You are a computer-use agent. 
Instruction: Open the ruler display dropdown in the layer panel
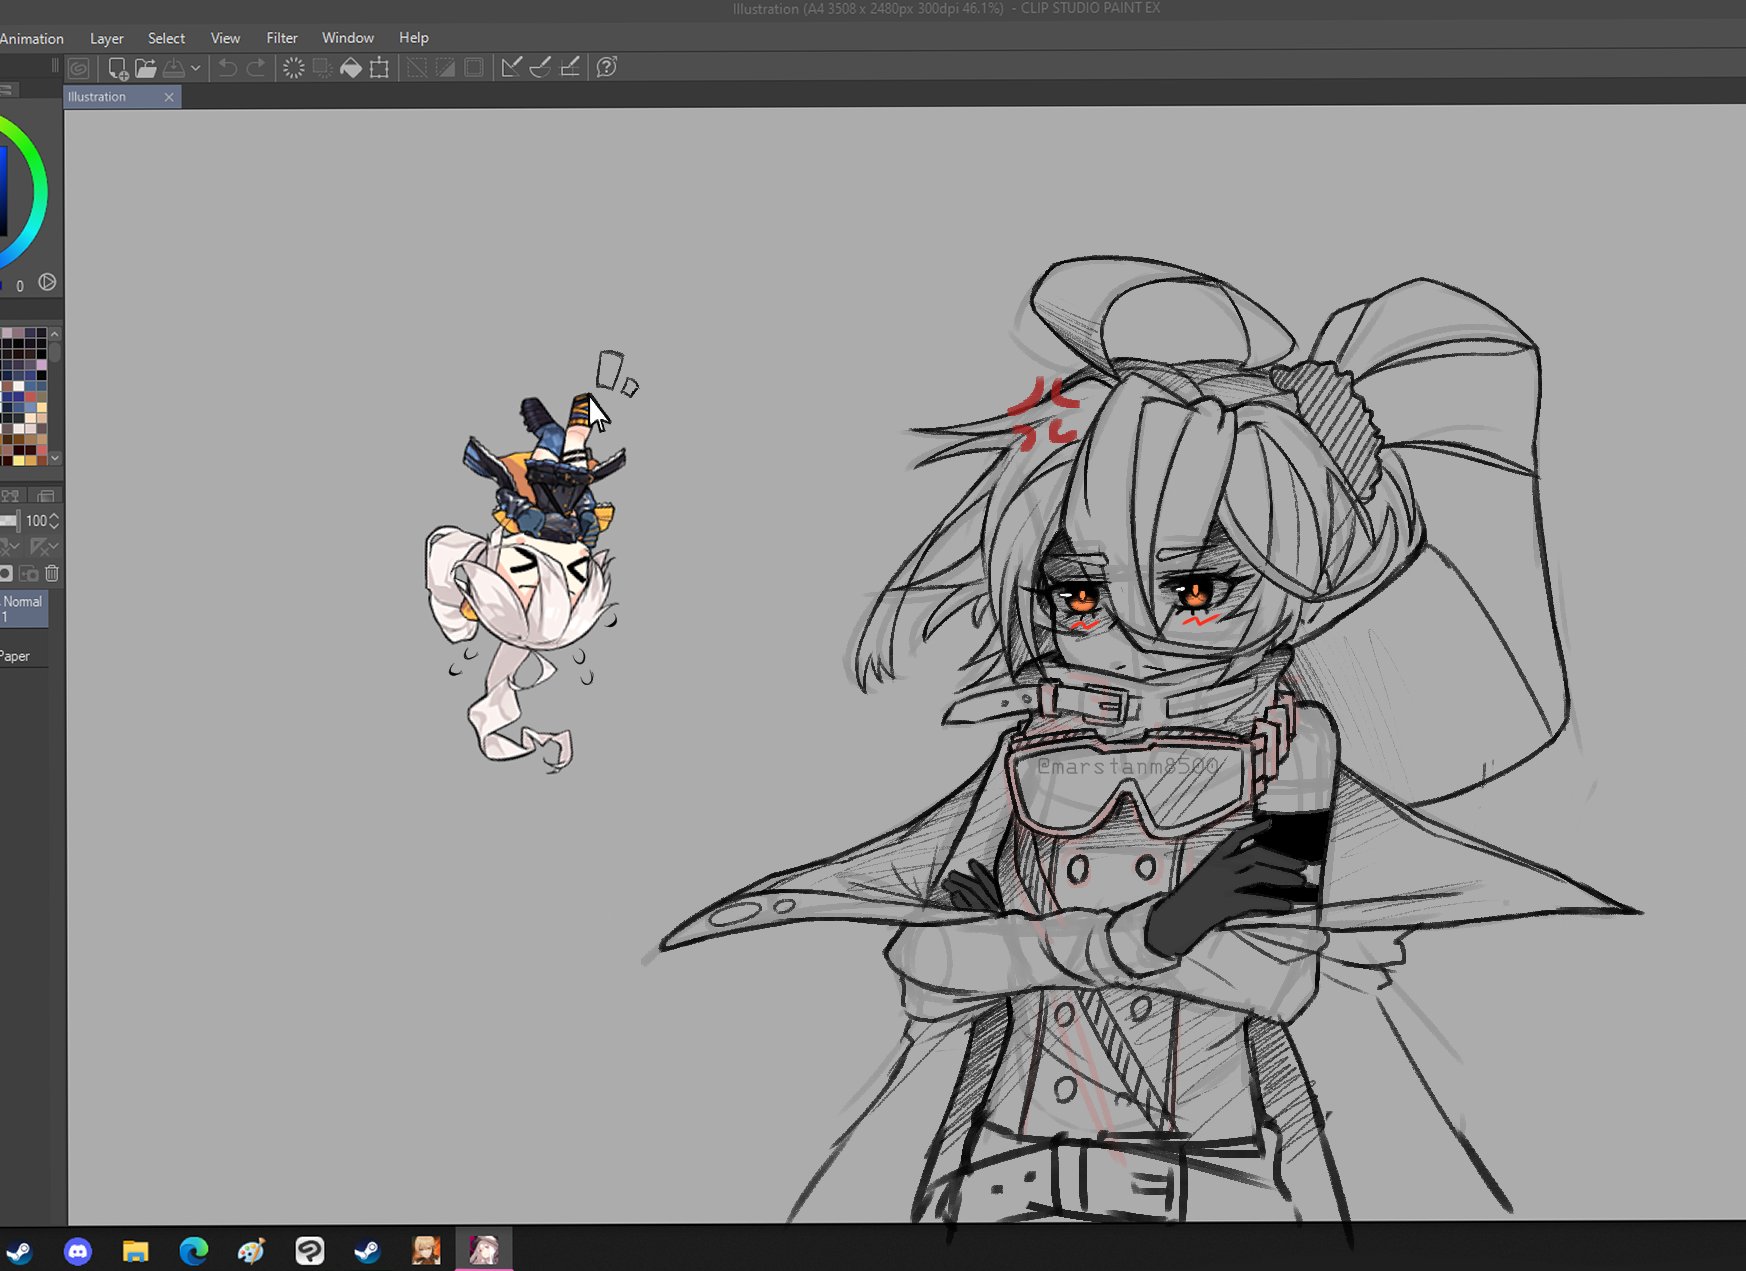coord(45,547)
